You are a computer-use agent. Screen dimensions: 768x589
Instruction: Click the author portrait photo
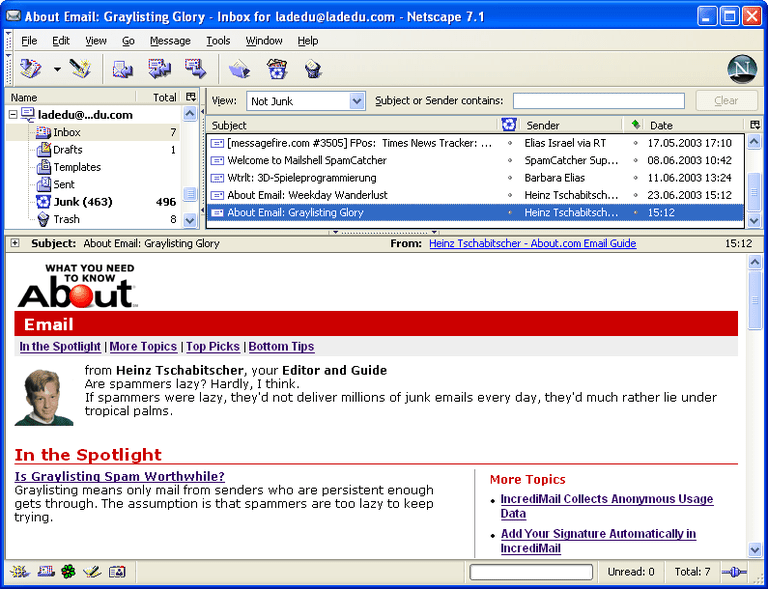44,398
